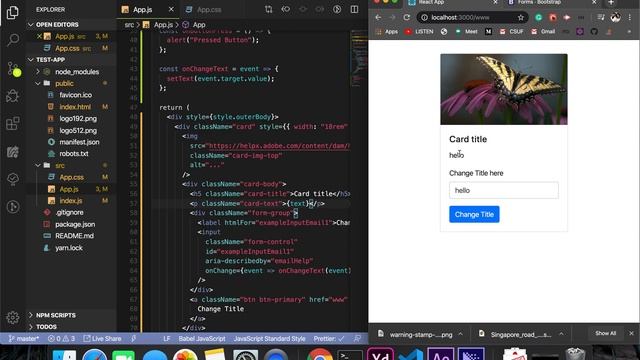
Task: Click the Change Title here text input
Action: click(x=504, y=190)
